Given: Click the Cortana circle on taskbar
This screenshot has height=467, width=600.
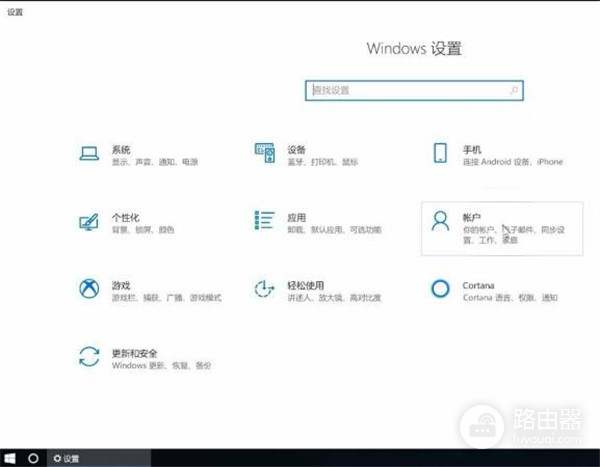Looking at the screenshot, I should coord(33,458).
